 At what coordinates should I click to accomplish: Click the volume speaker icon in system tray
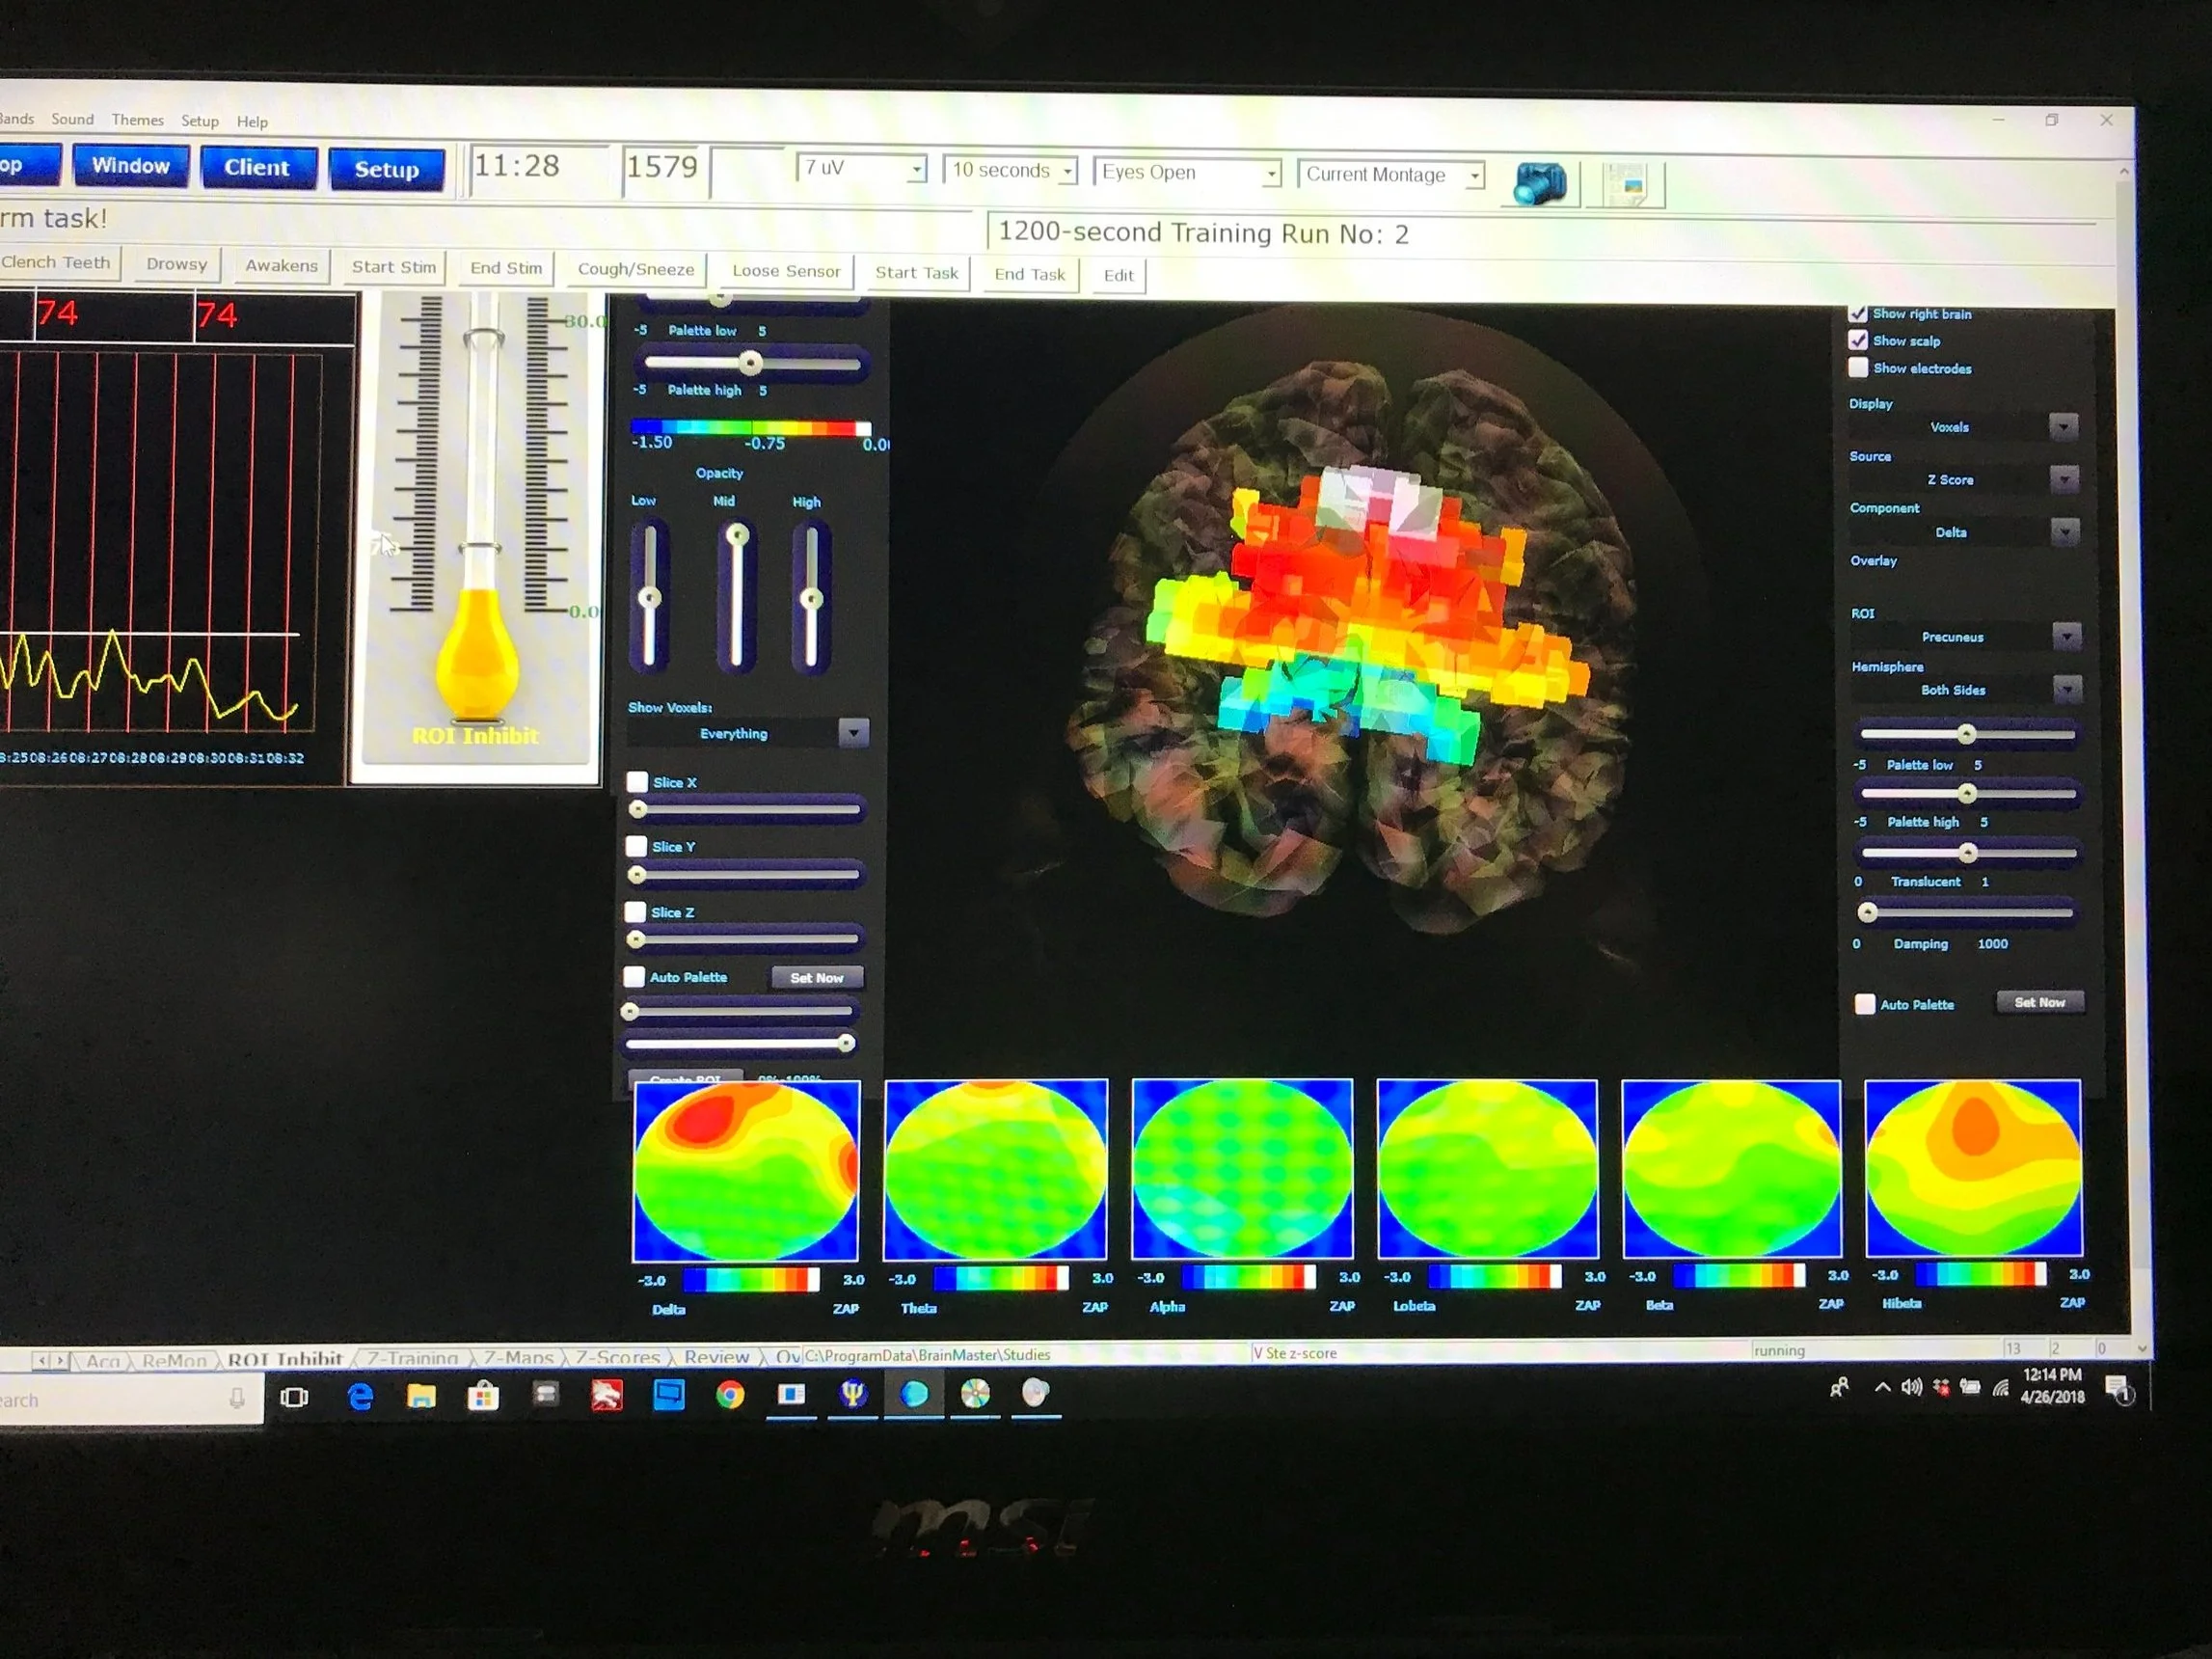tap(1911, 1387)
